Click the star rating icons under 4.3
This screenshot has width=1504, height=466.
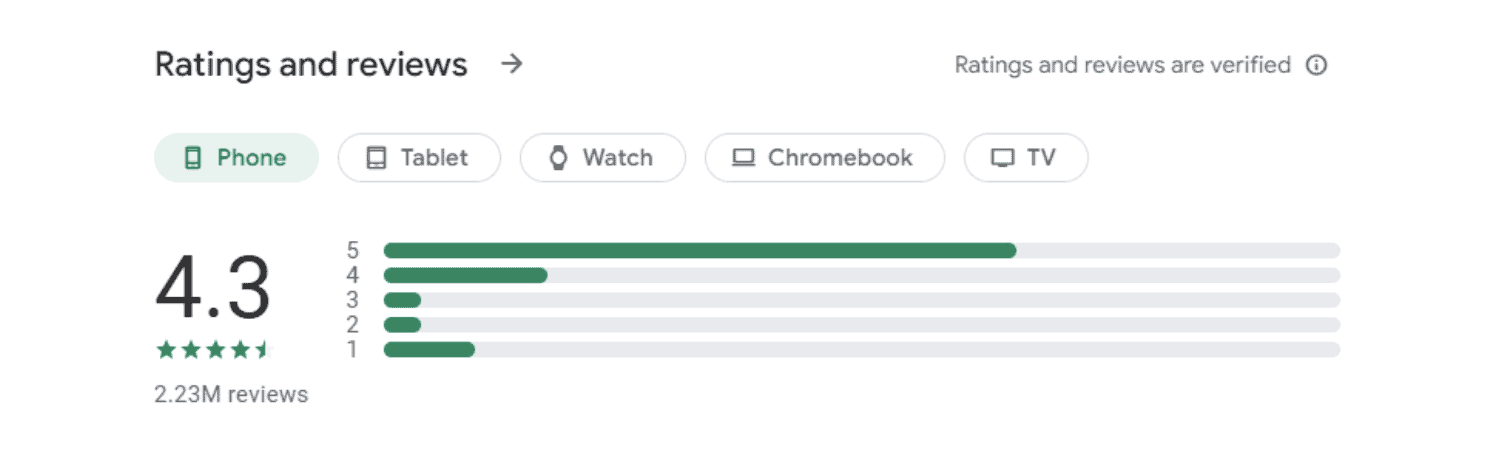point(213,350)
